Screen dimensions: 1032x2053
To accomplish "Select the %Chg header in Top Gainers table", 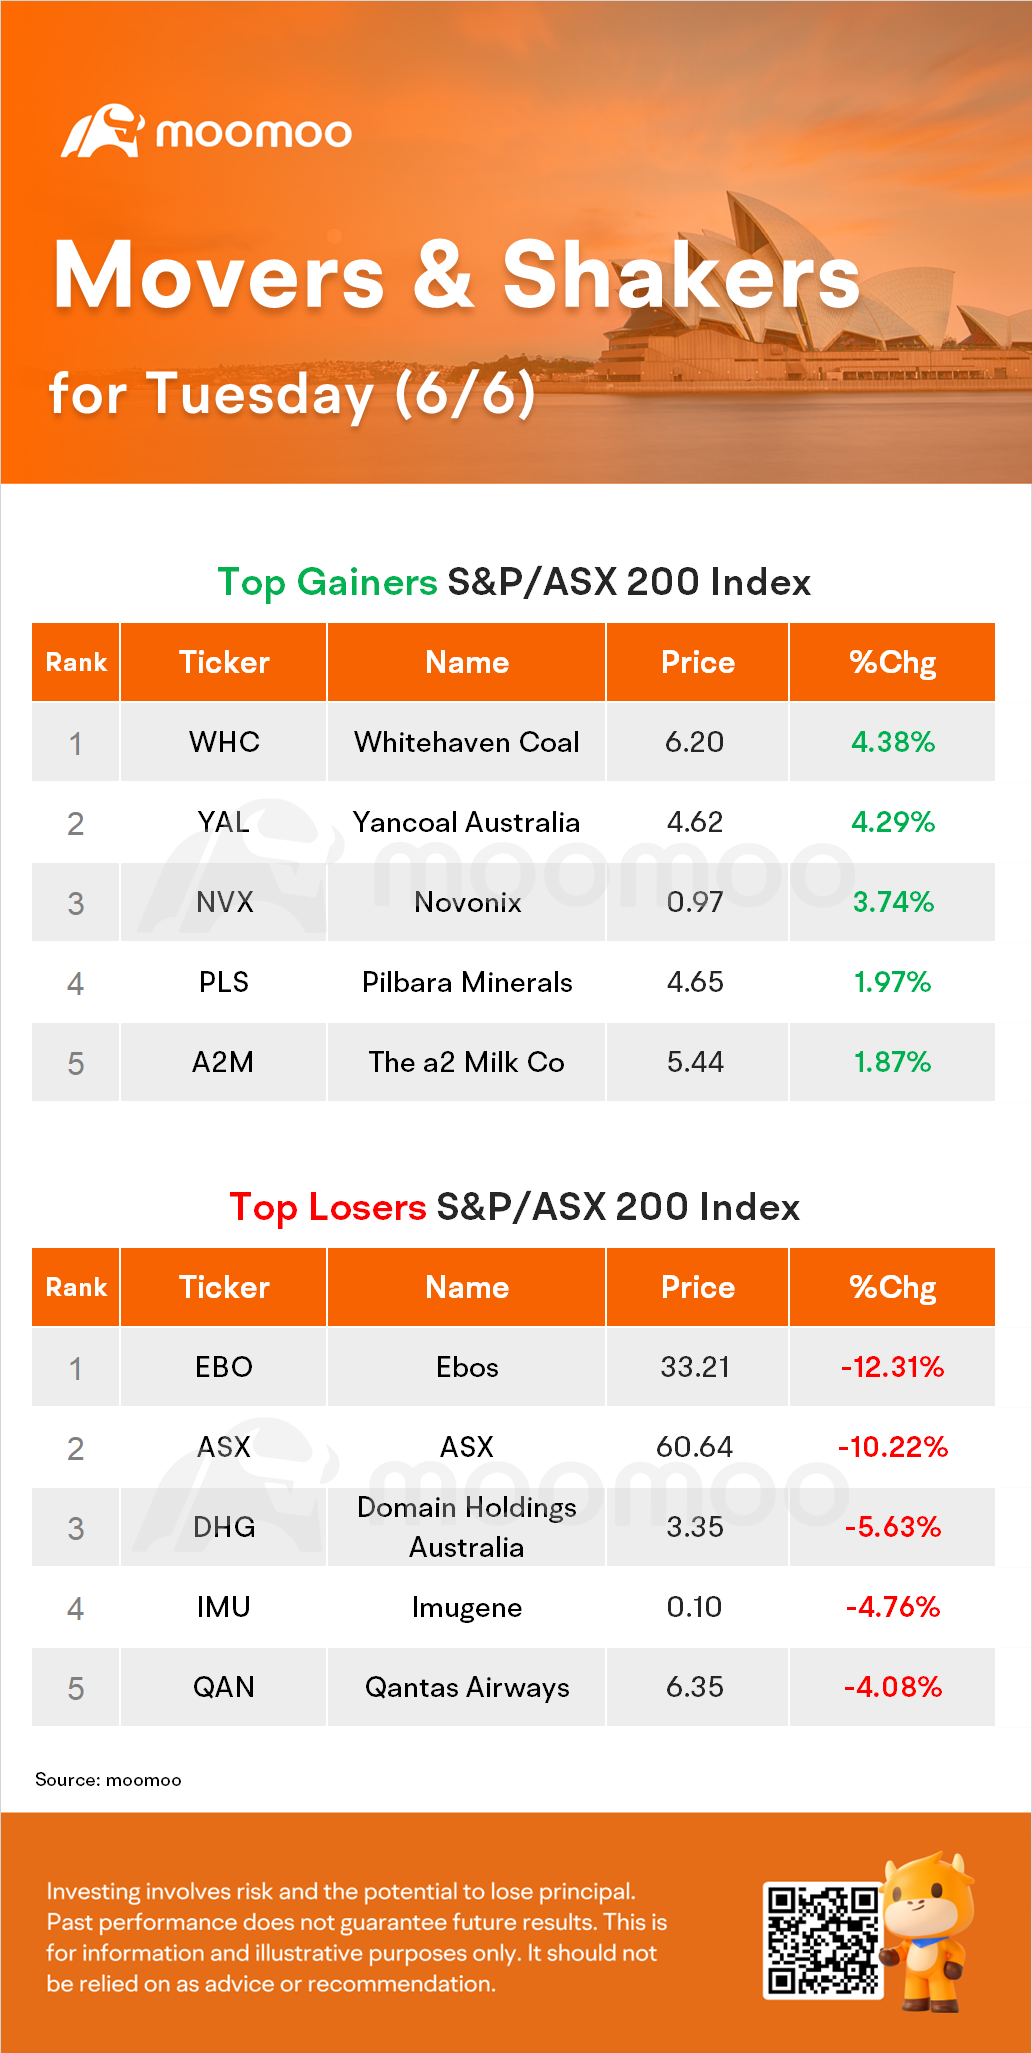I will [892, 662].
